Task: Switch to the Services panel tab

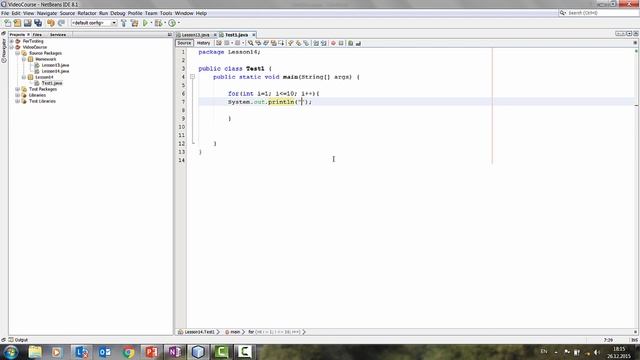Action: pos(58,35)
